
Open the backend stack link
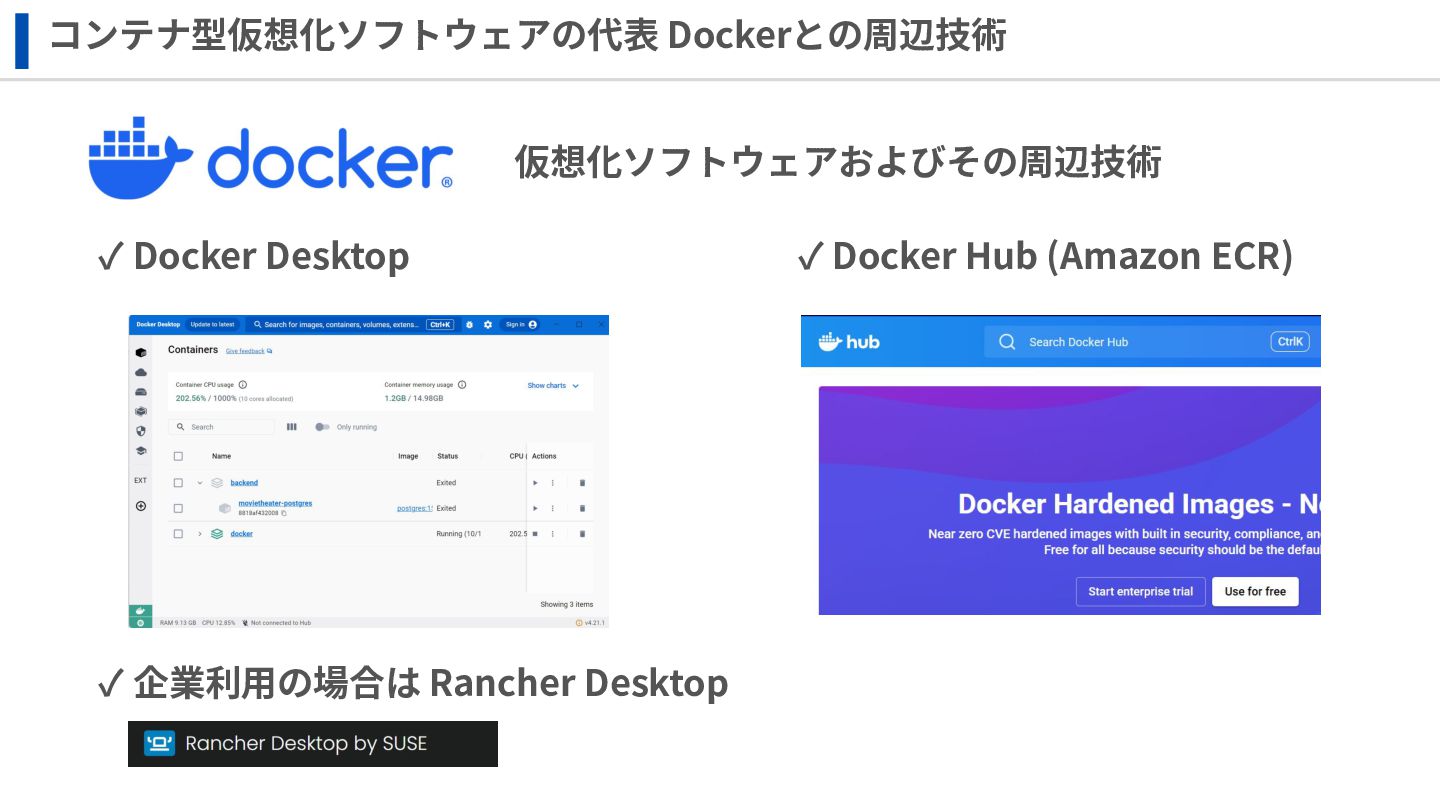point(244,483)
